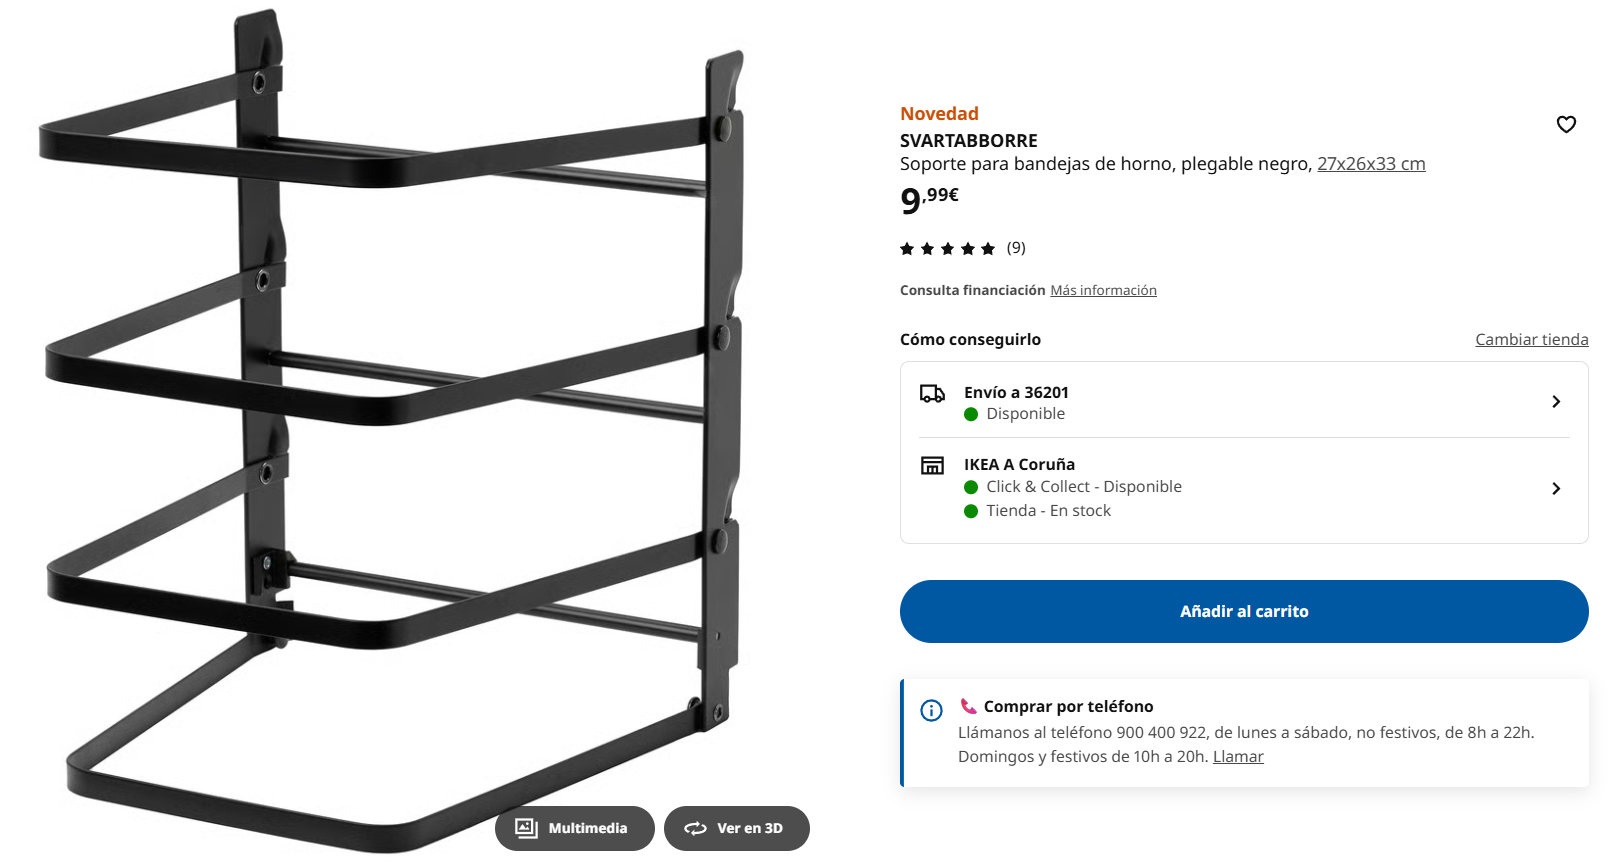
Task: Click the store building icon
Action: pos(932,466)
